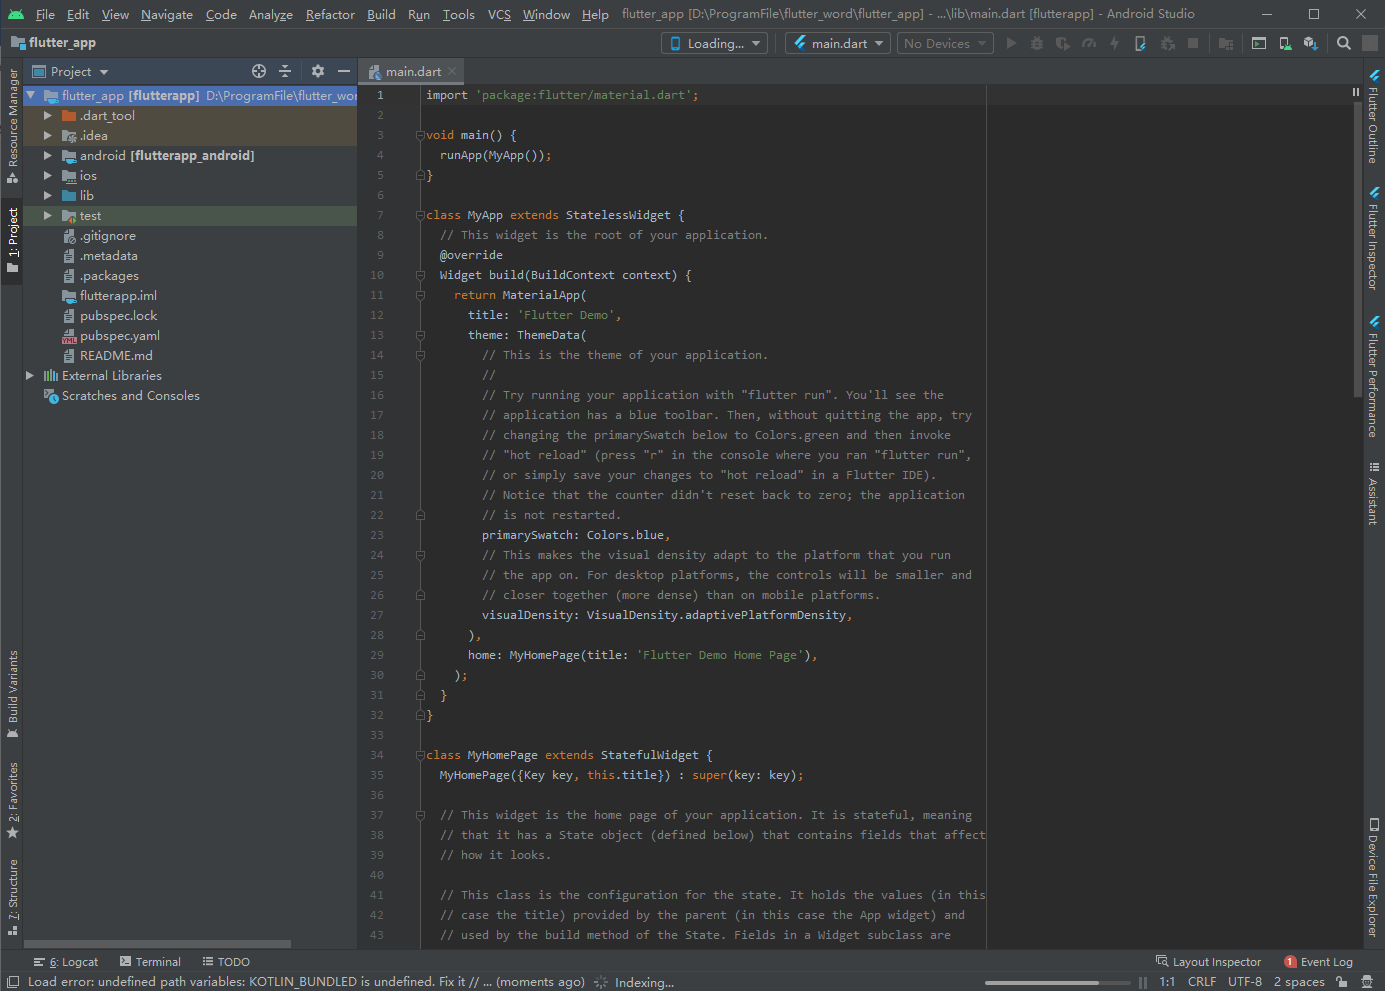Open the Flutter Outline side panel
The height and width of the screenshot is (991, 1385).
tap(1374, 117)
